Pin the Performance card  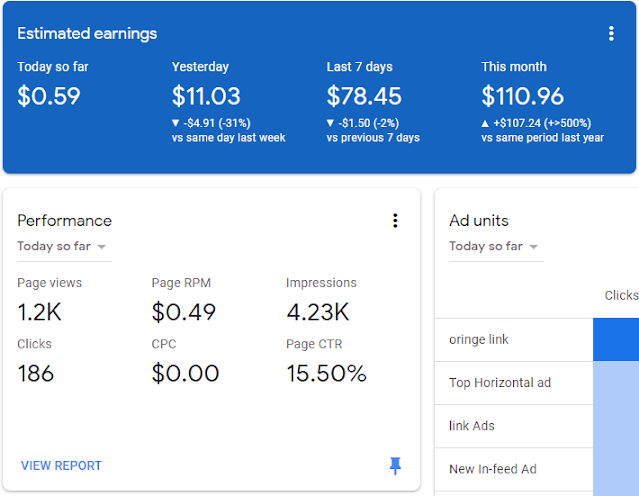395,465
